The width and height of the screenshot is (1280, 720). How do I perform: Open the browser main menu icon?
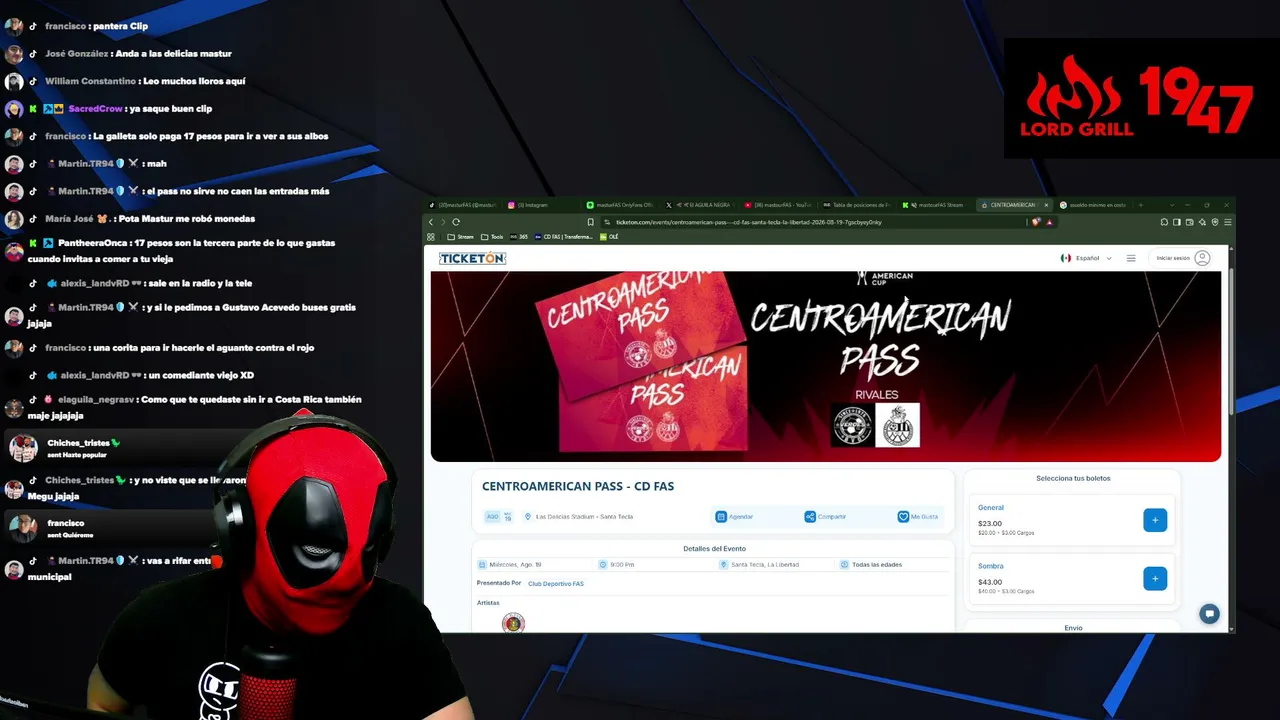click(1228, 222)
